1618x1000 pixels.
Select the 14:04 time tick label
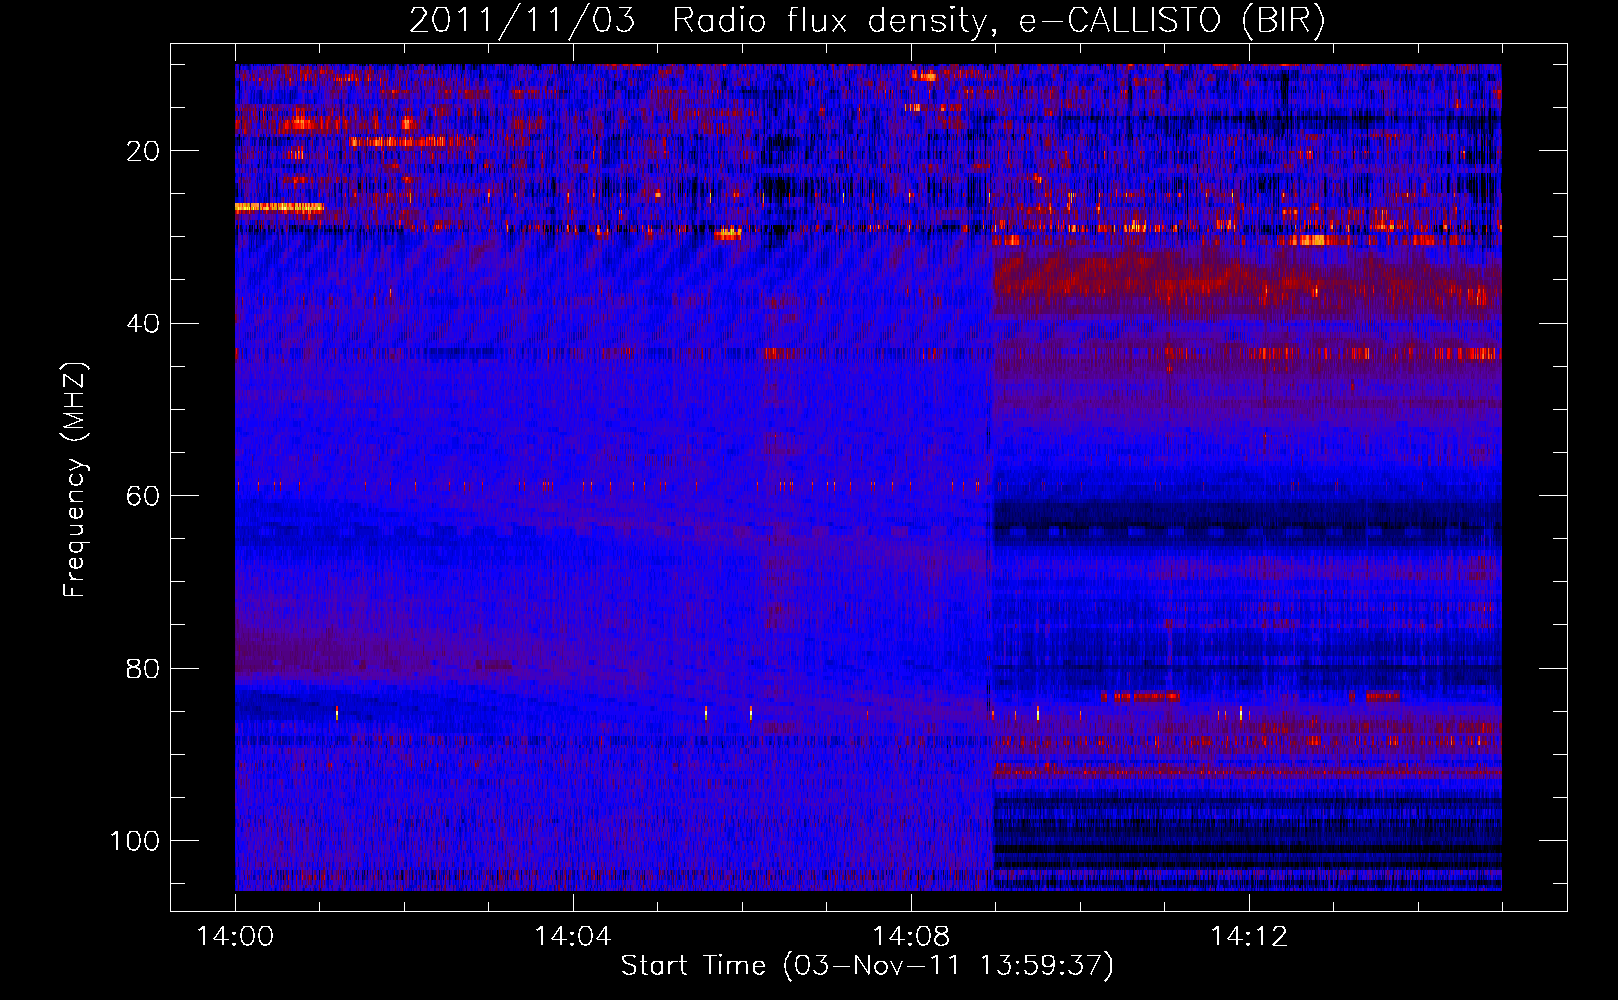(x=572, y=937)
